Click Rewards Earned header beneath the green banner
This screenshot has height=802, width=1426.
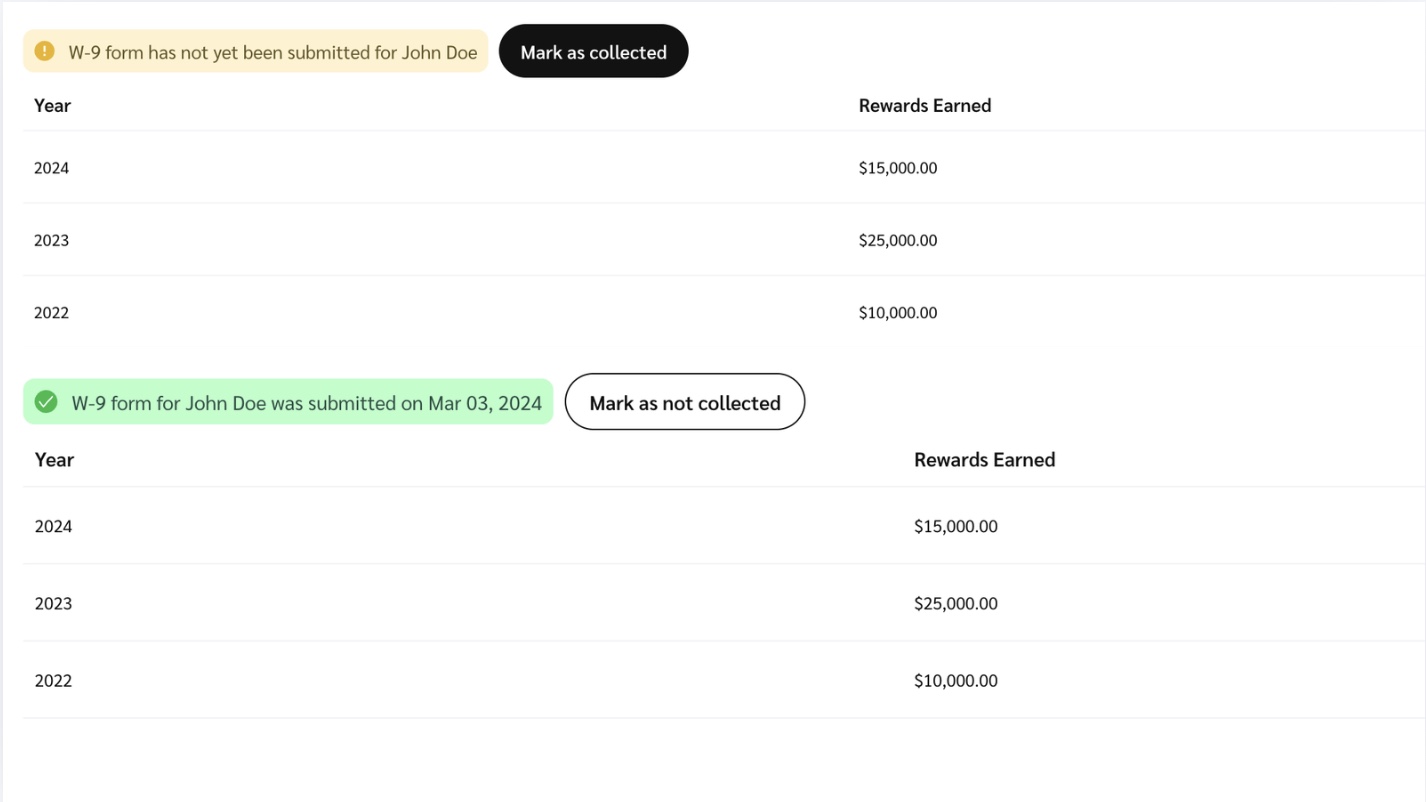pyautogui.click(x=984, y=460)
